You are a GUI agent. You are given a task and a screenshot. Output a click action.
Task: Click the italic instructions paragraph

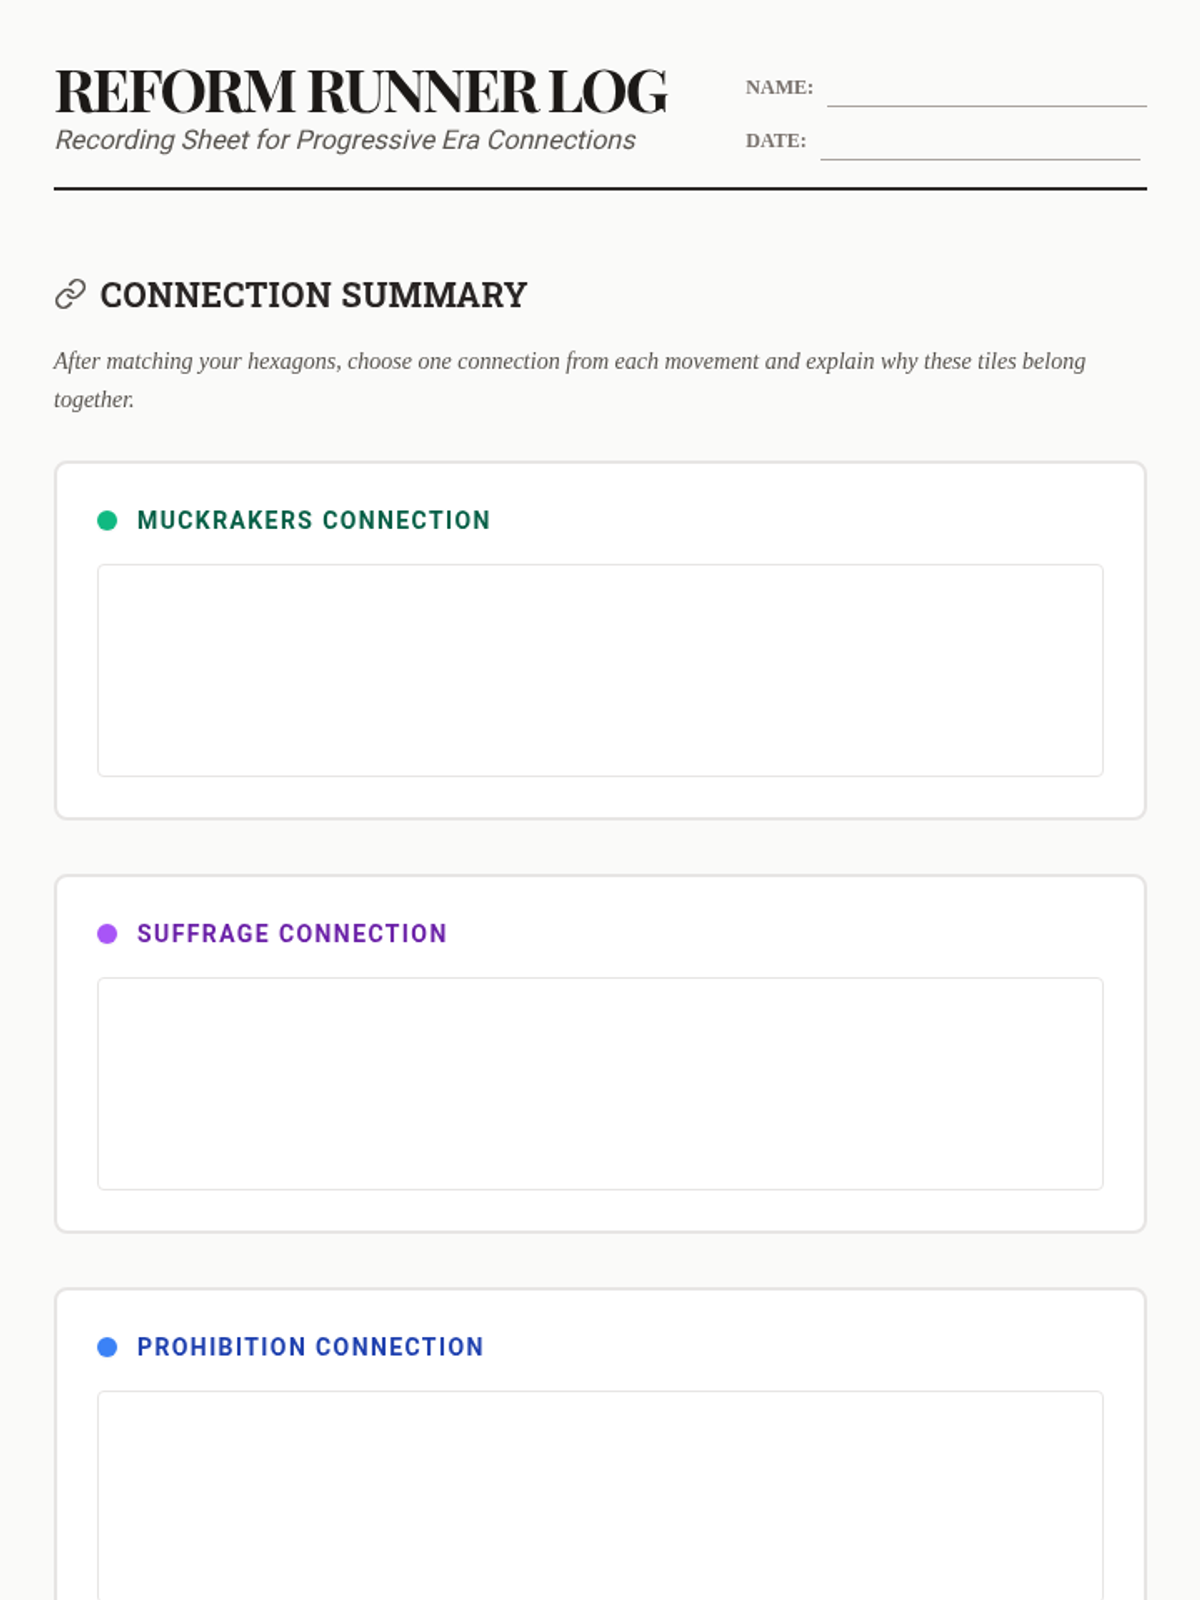pyautogui.click(x=569, y=361)
